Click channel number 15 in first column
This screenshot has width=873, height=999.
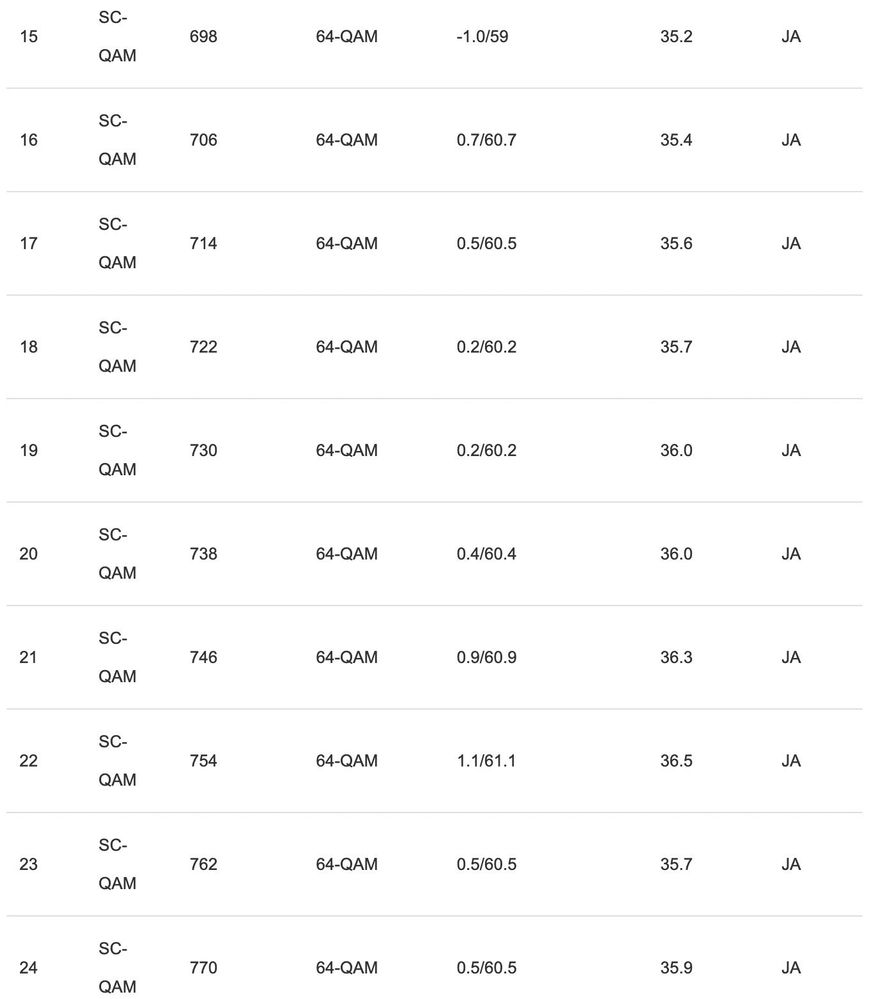pyautogui.click(x=28, y=37)
